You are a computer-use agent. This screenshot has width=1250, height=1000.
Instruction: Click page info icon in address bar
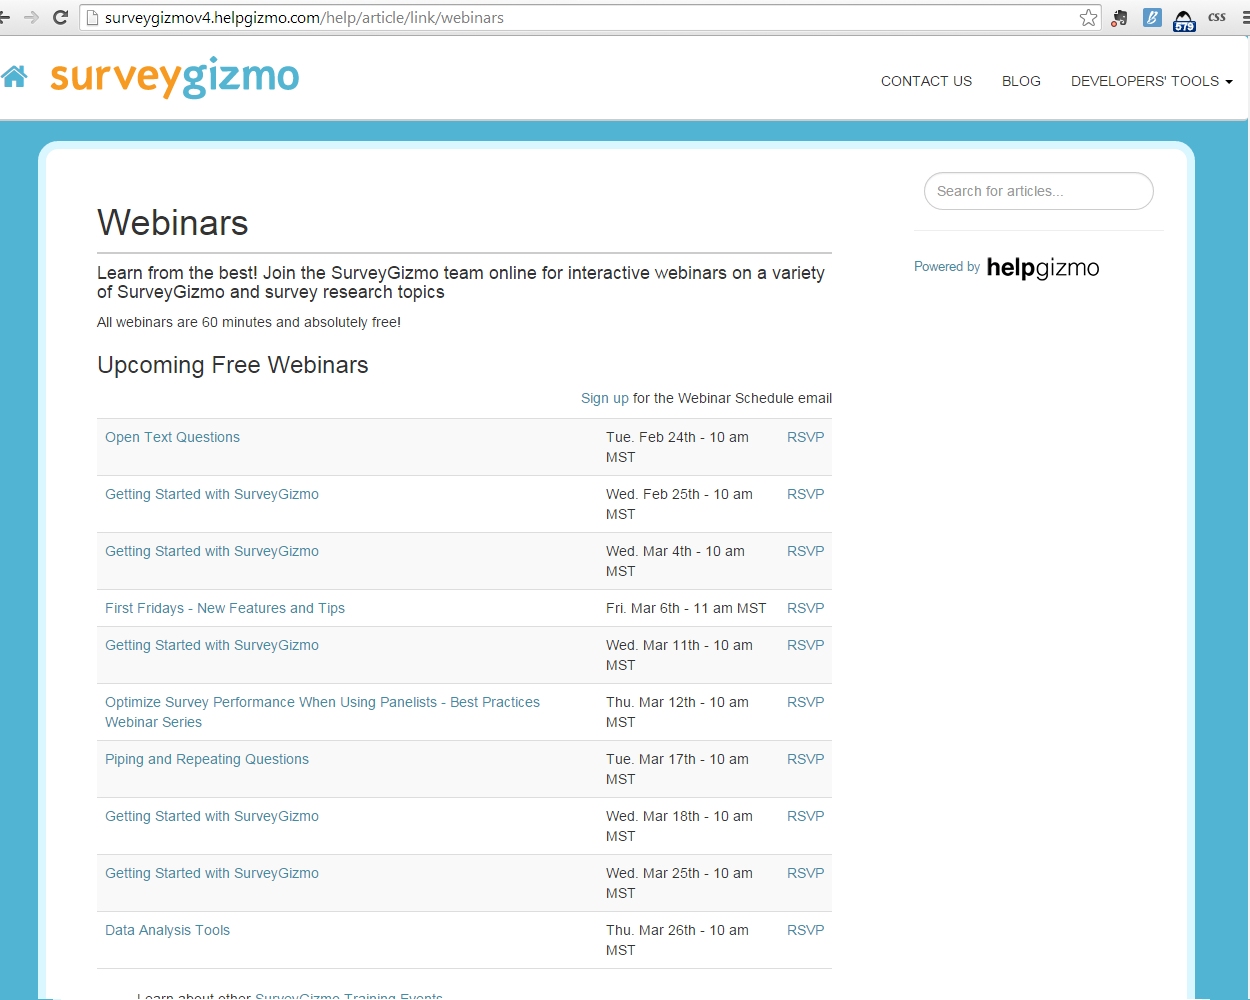click(x=92, y=18)
